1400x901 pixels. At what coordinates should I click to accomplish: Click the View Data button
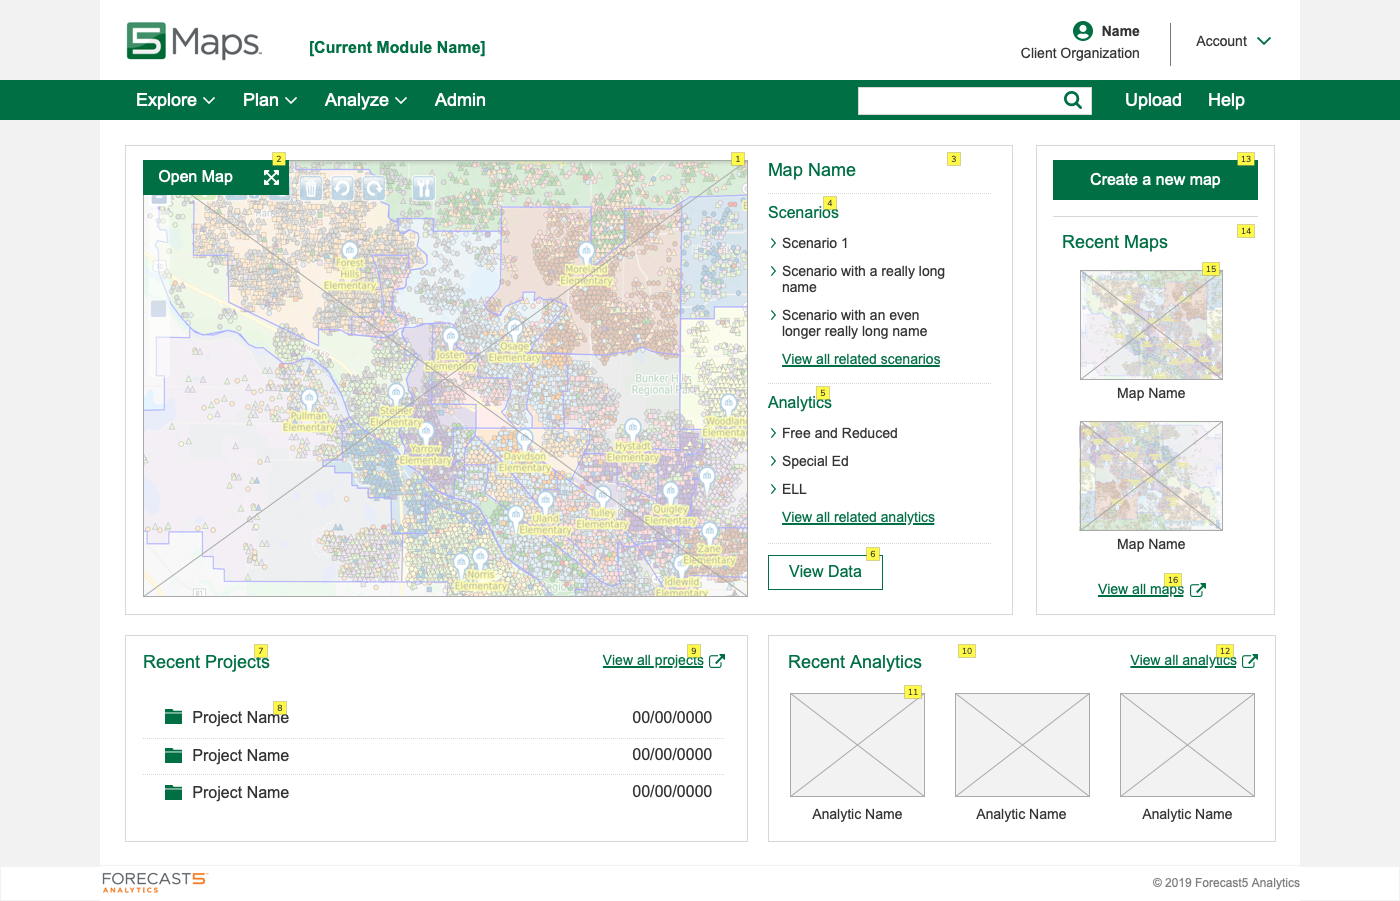[x=825, y=572]
